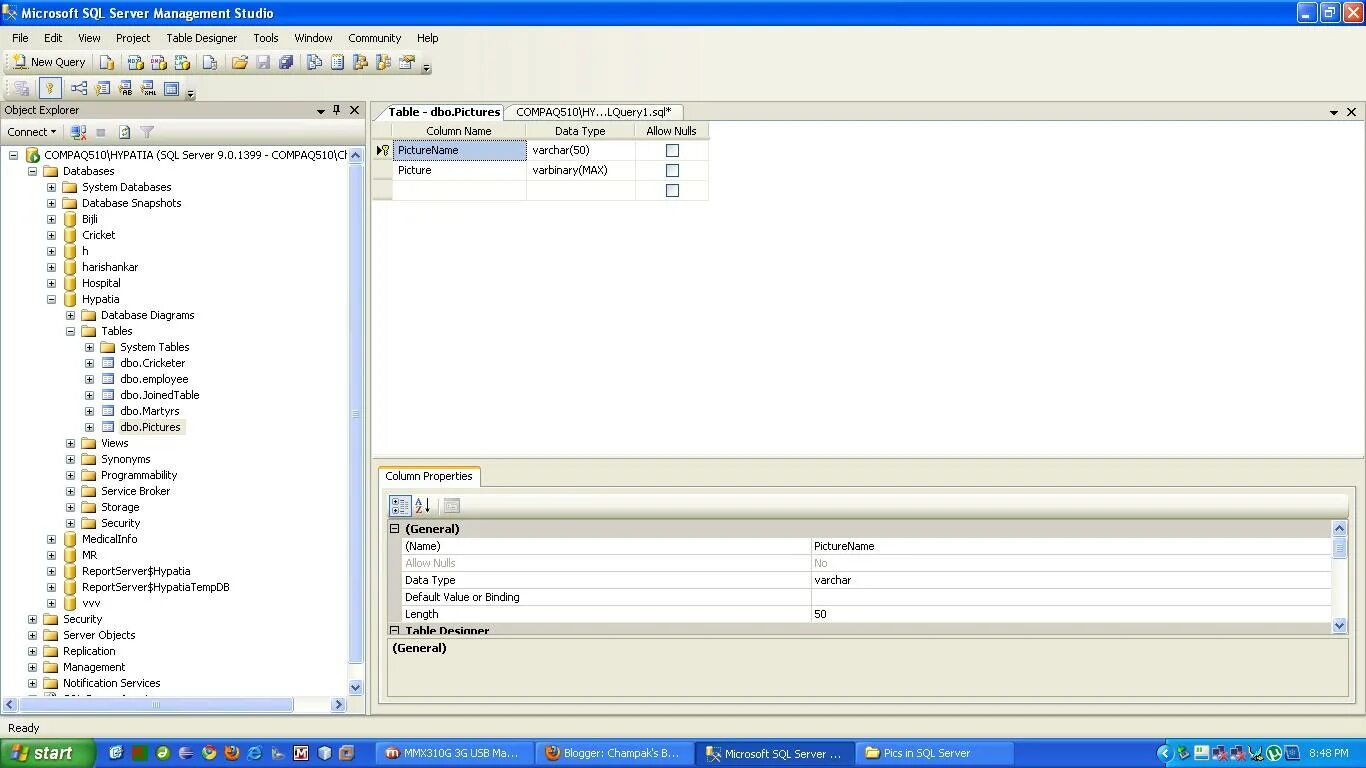
Task: Click the Filter funnel icon in Object Explorer
Action: (x=147, y=132)
